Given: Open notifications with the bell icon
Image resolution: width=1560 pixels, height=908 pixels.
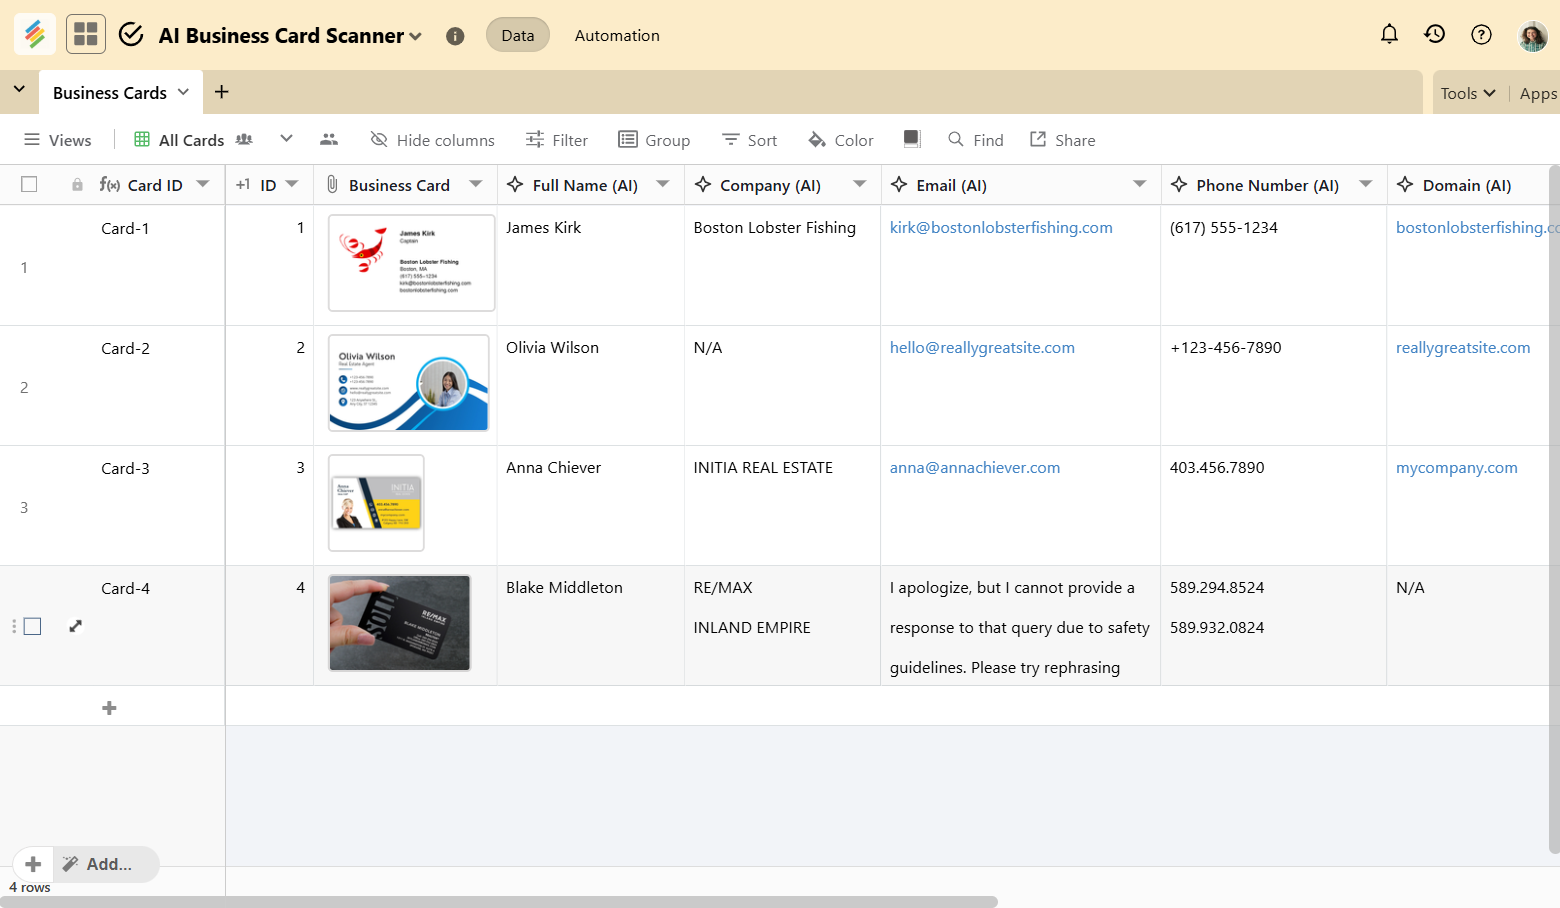Looking at the screenshot, I should coord(1389,33).
